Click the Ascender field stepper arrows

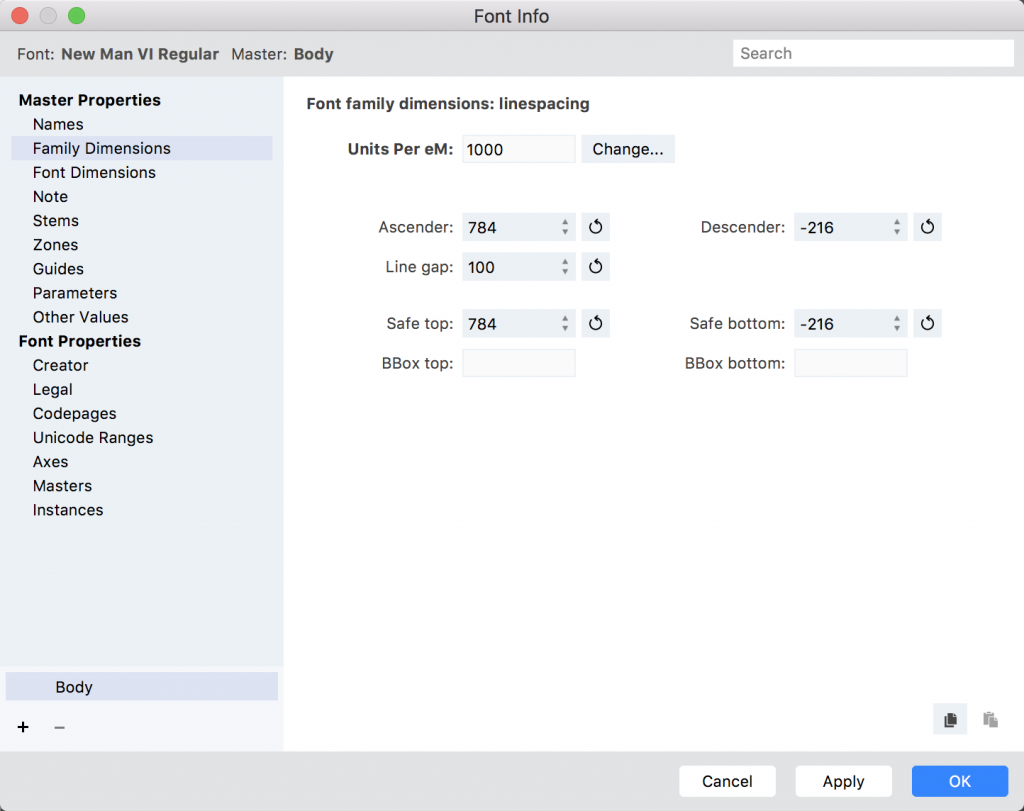click(x=565, y=227)
